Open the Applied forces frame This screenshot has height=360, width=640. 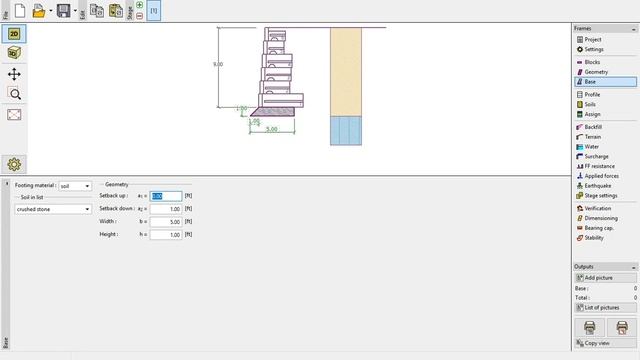605,176
